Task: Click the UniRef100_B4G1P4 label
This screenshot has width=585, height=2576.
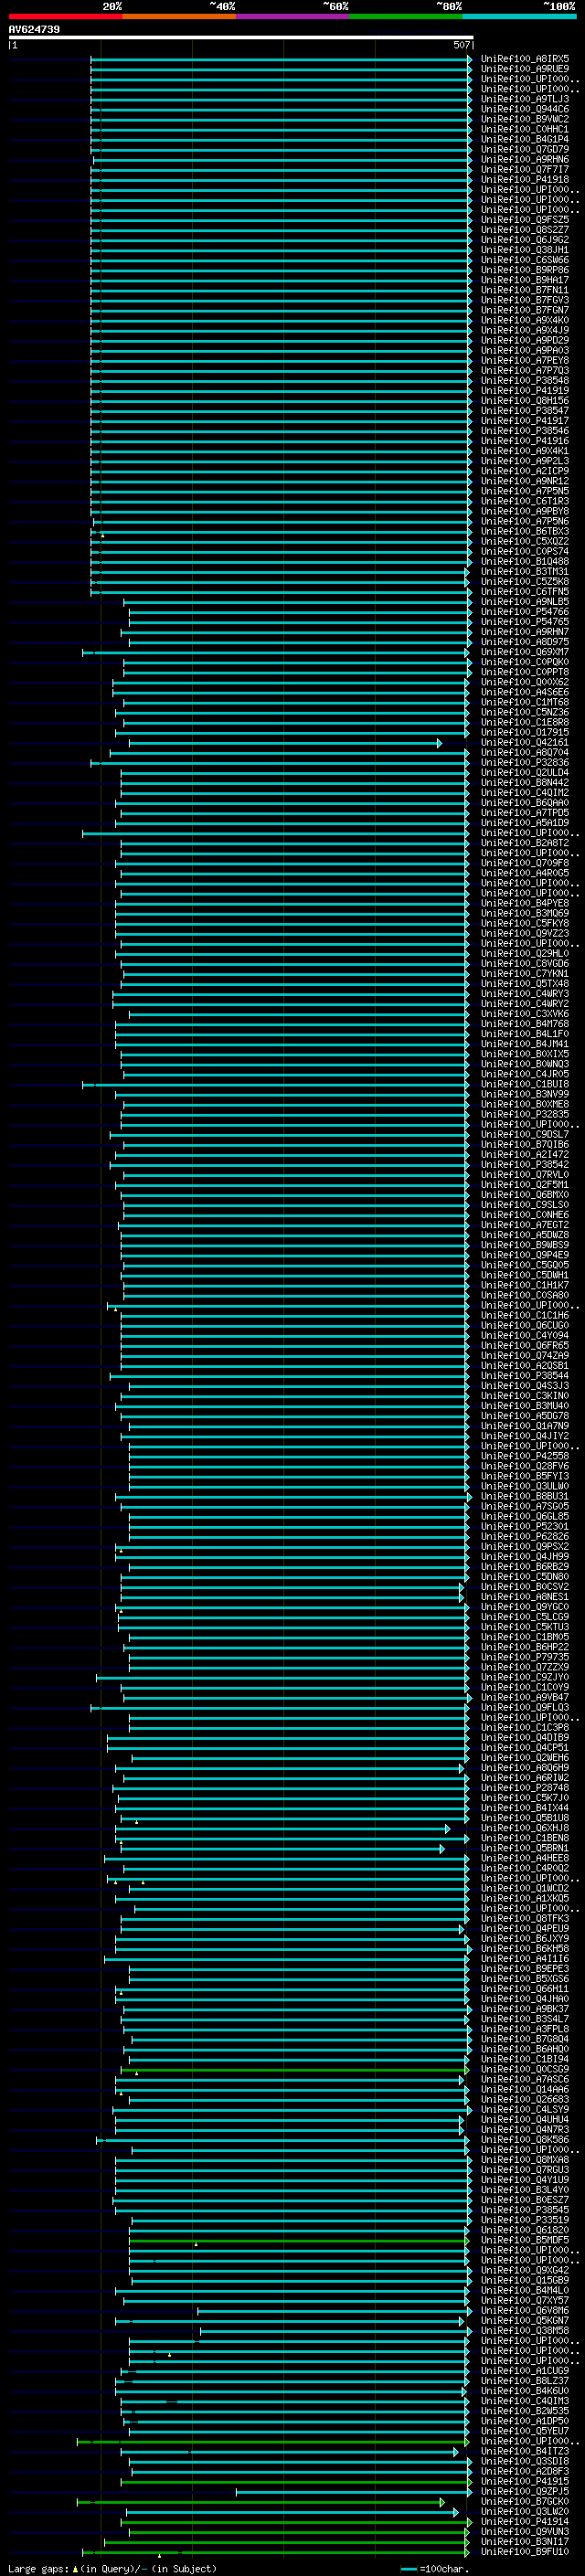Action: point(524,139)
